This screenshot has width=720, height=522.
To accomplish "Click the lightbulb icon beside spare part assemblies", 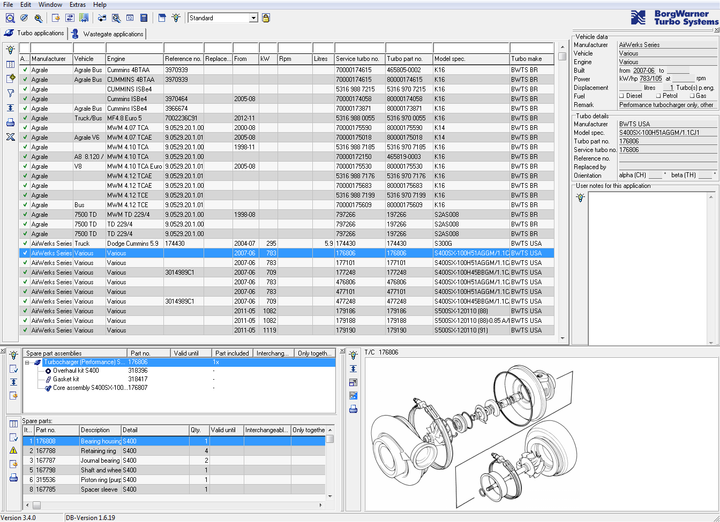I will point(13,355).
